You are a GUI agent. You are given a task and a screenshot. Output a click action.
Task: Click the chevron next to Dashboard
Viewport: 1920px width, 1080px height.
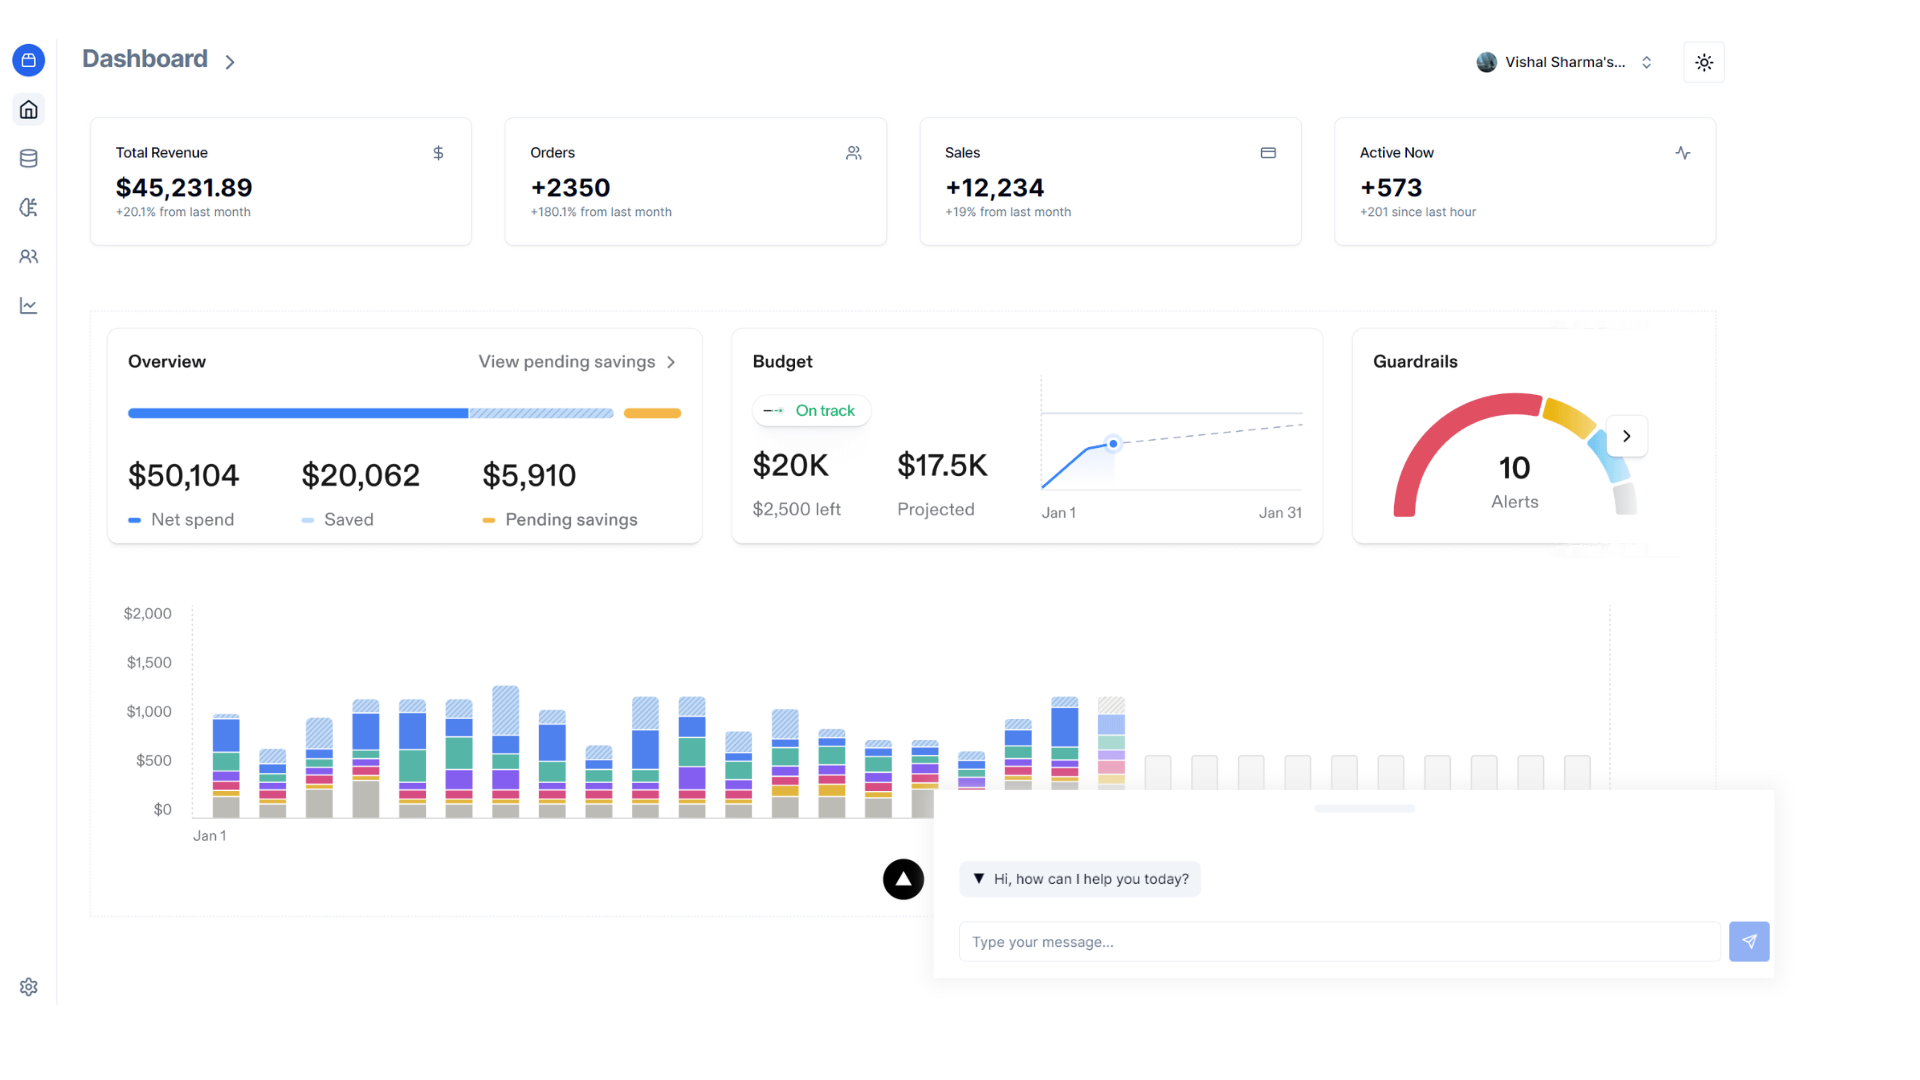click(230, 62)
